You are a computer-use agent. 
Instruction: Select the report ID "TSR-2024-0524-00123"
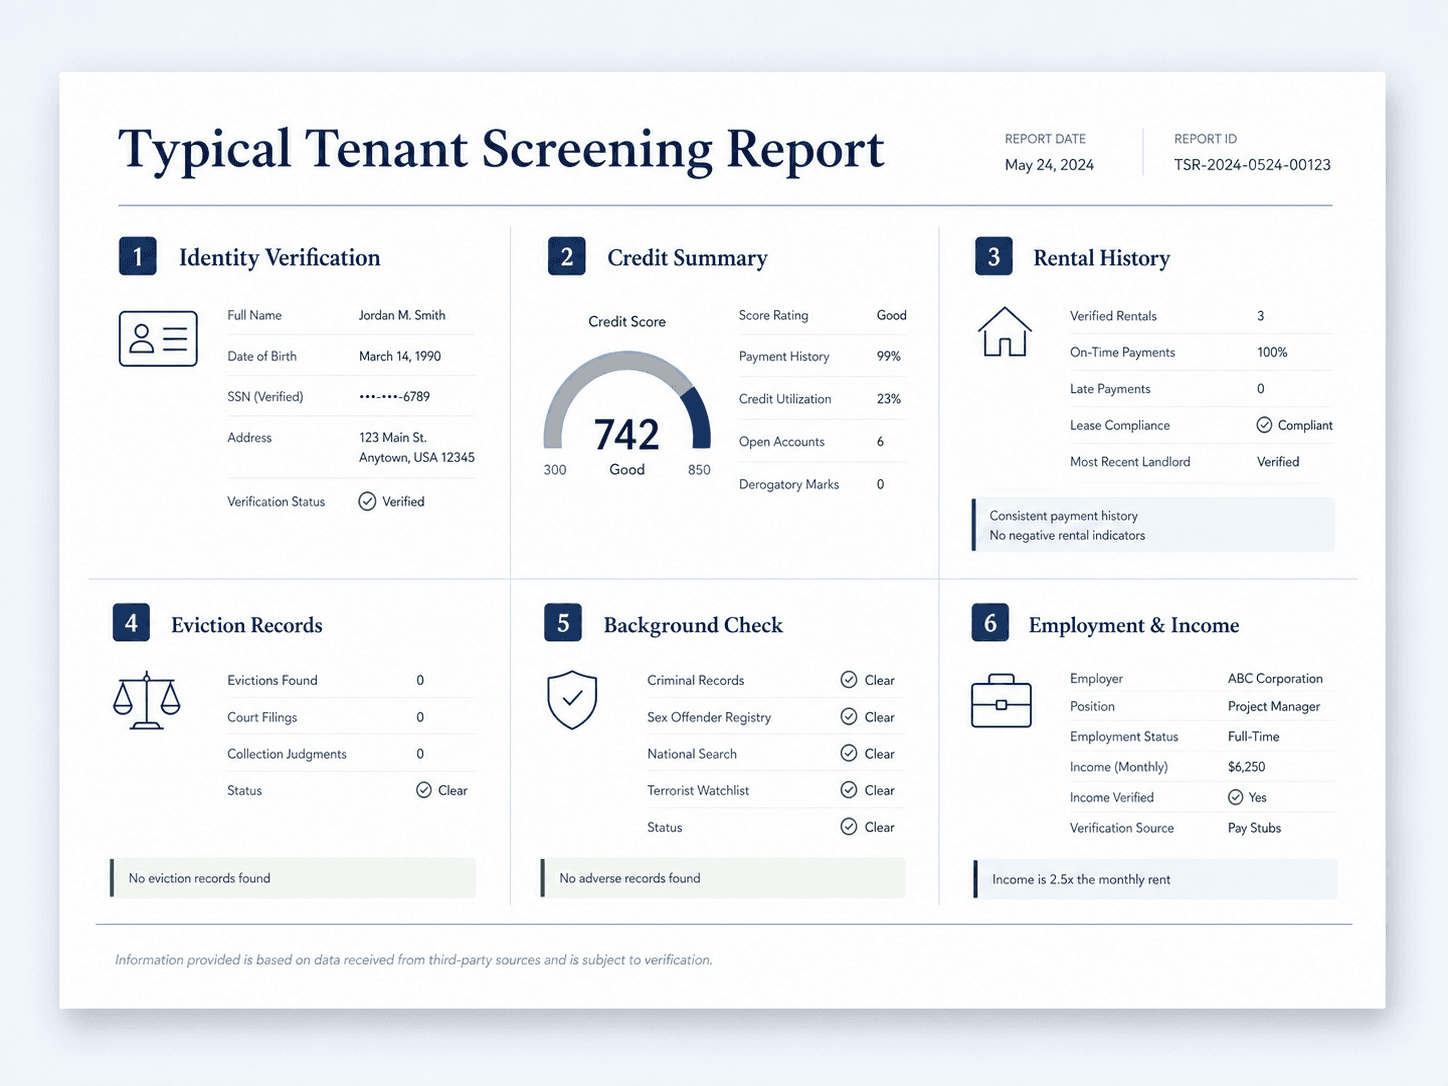click(x=1252, y=165)
